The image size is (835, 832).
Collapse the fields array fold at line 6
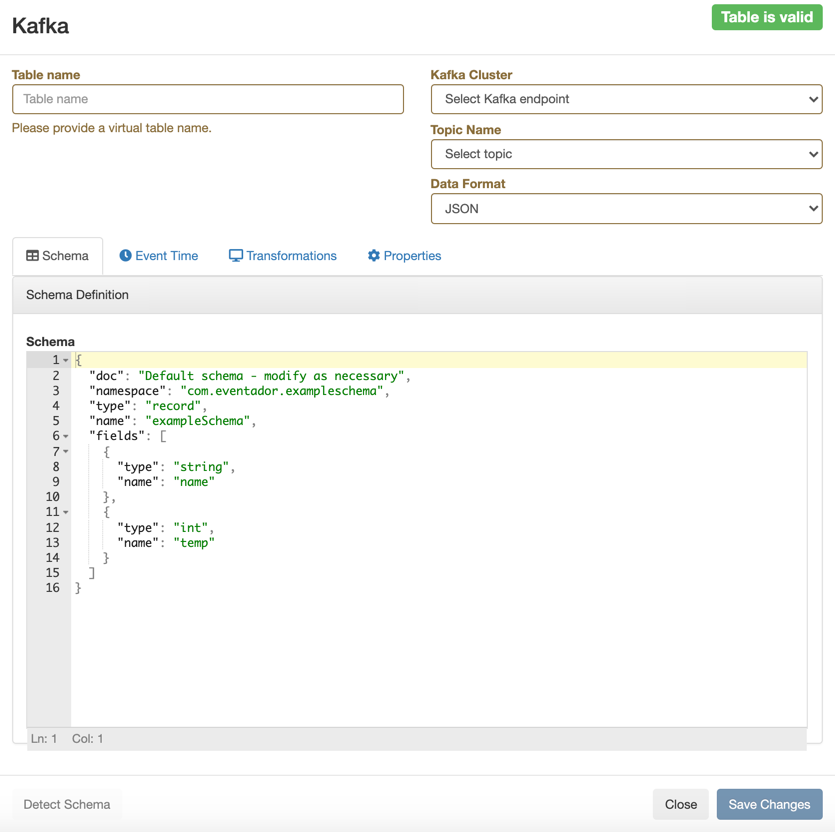(66, 436)
